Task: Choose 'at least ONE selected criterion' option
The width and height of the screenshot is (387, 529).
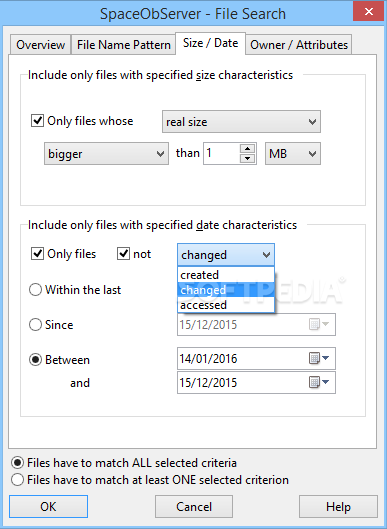Action: click(x=17, y=480)
